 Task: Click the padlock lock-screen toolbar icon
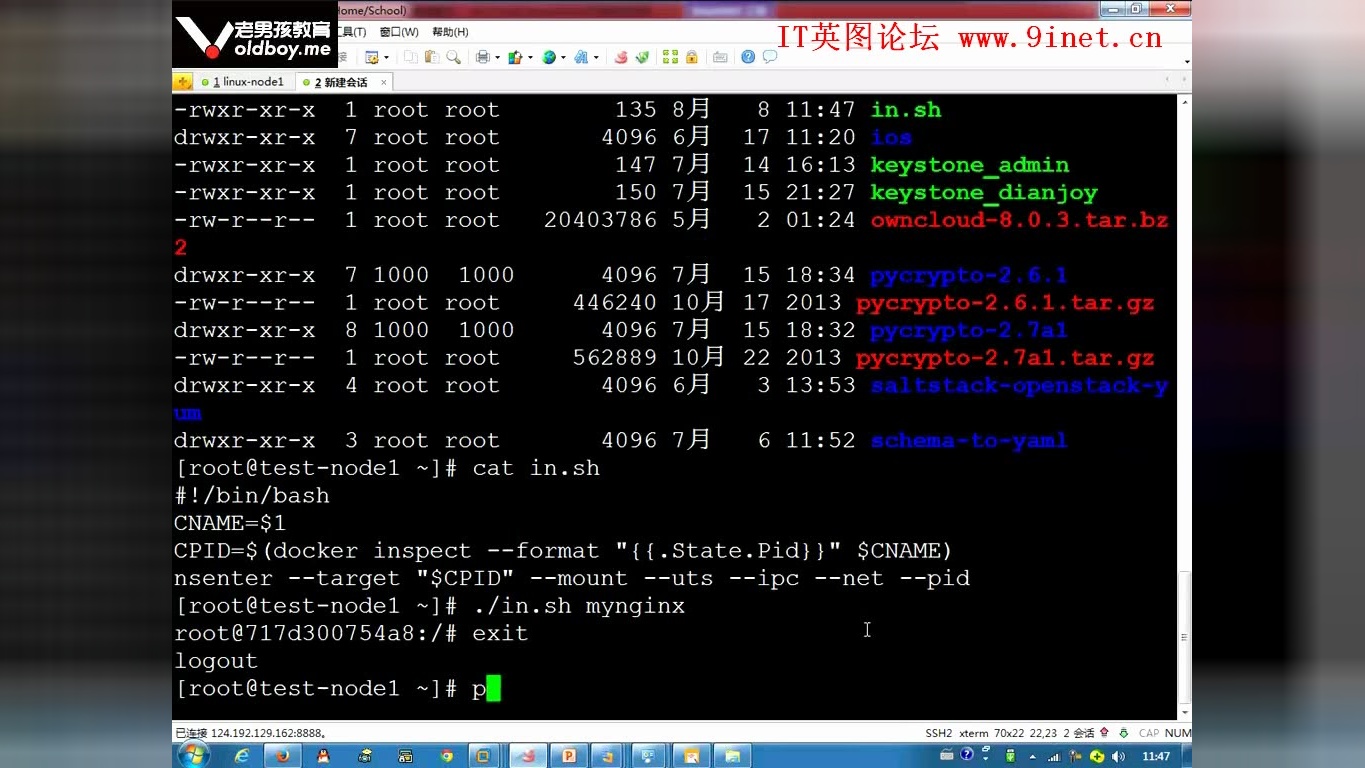[x=691, y=57]
